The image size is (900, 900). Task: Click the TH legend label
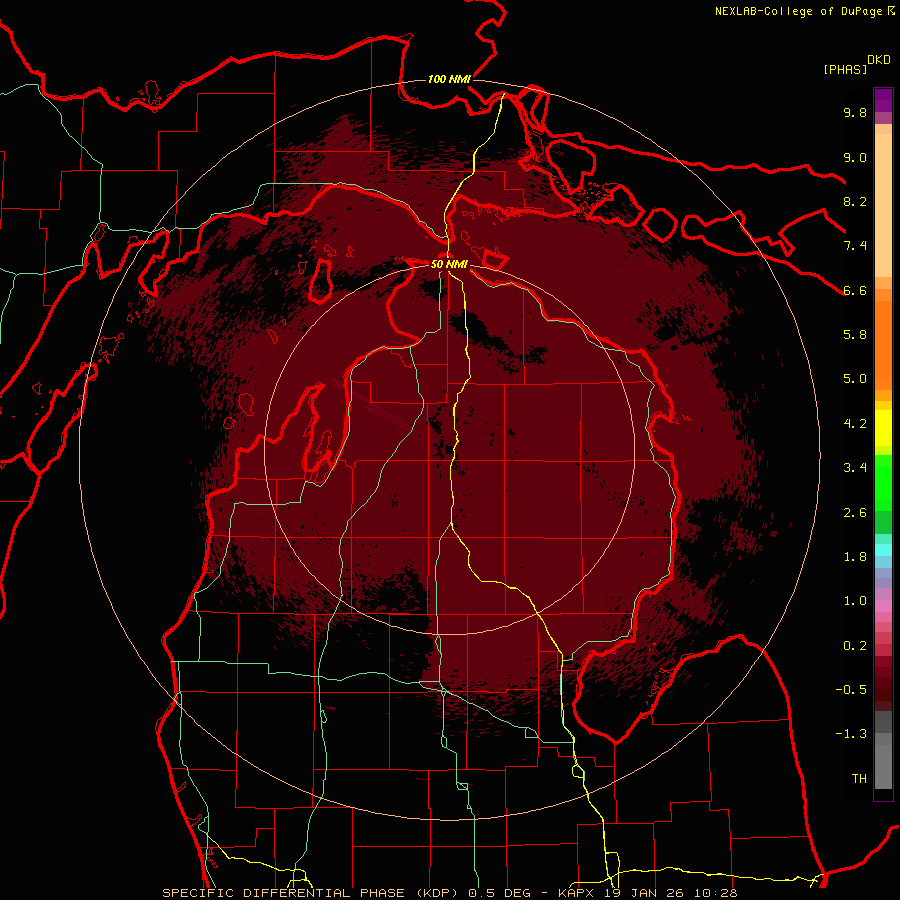pos(859,779)
